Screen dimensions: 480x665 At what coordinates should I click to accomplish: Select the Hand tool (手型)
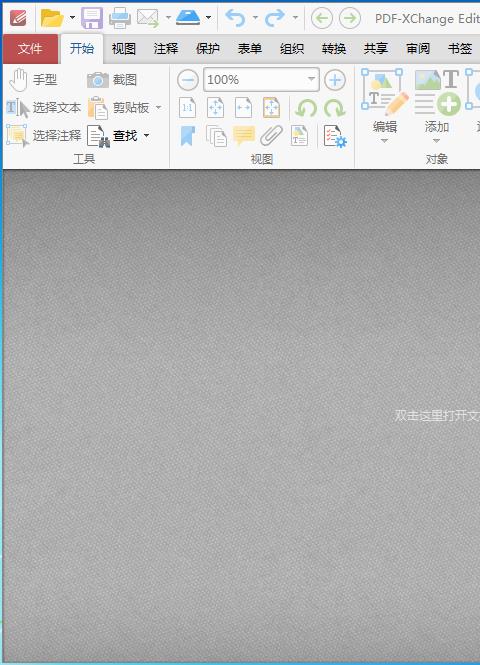[x=33, y=79]
